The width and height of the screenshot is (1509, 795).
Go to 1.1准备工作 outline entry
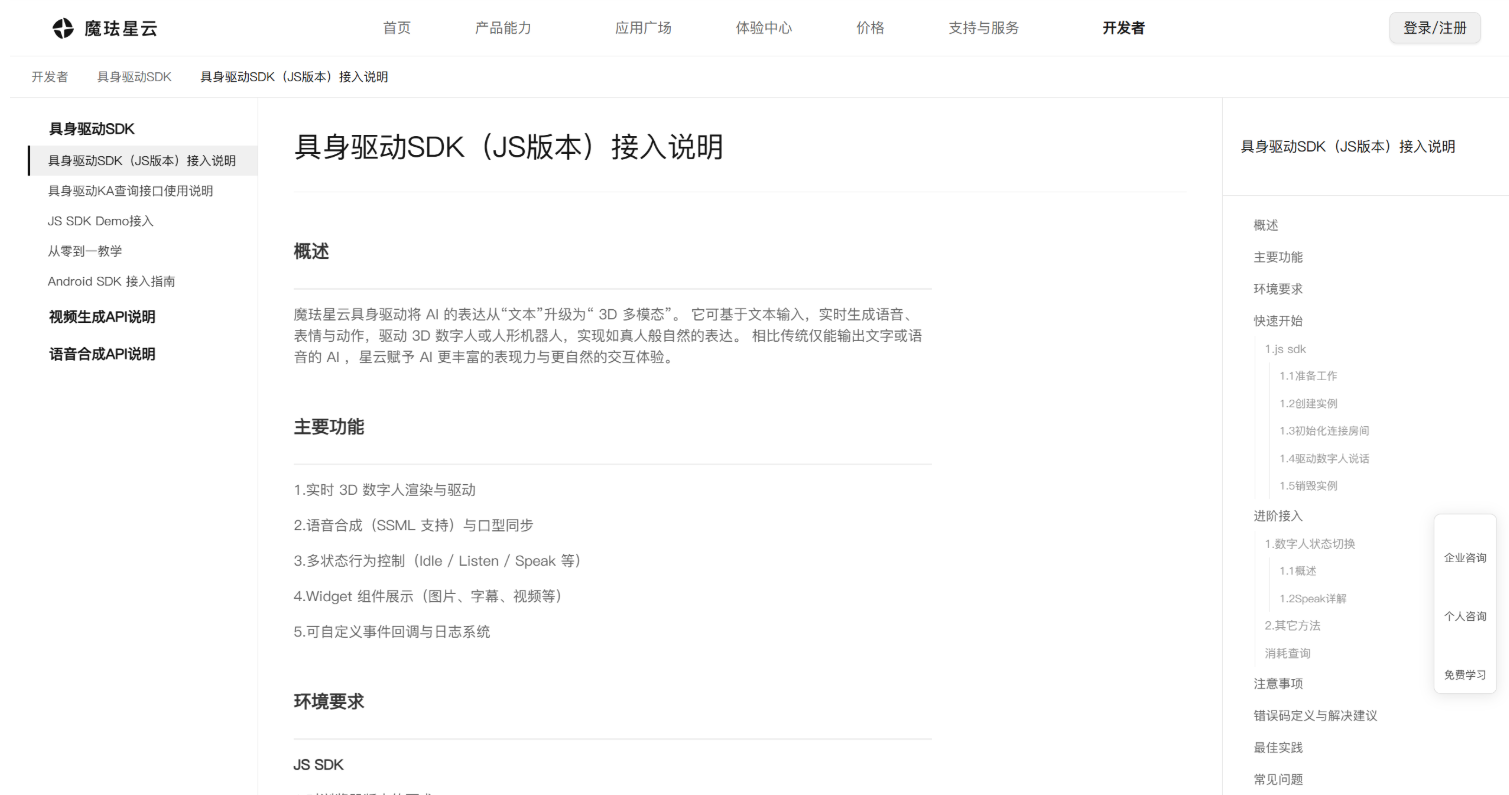pyautogui.click(x=1308, y=376)
